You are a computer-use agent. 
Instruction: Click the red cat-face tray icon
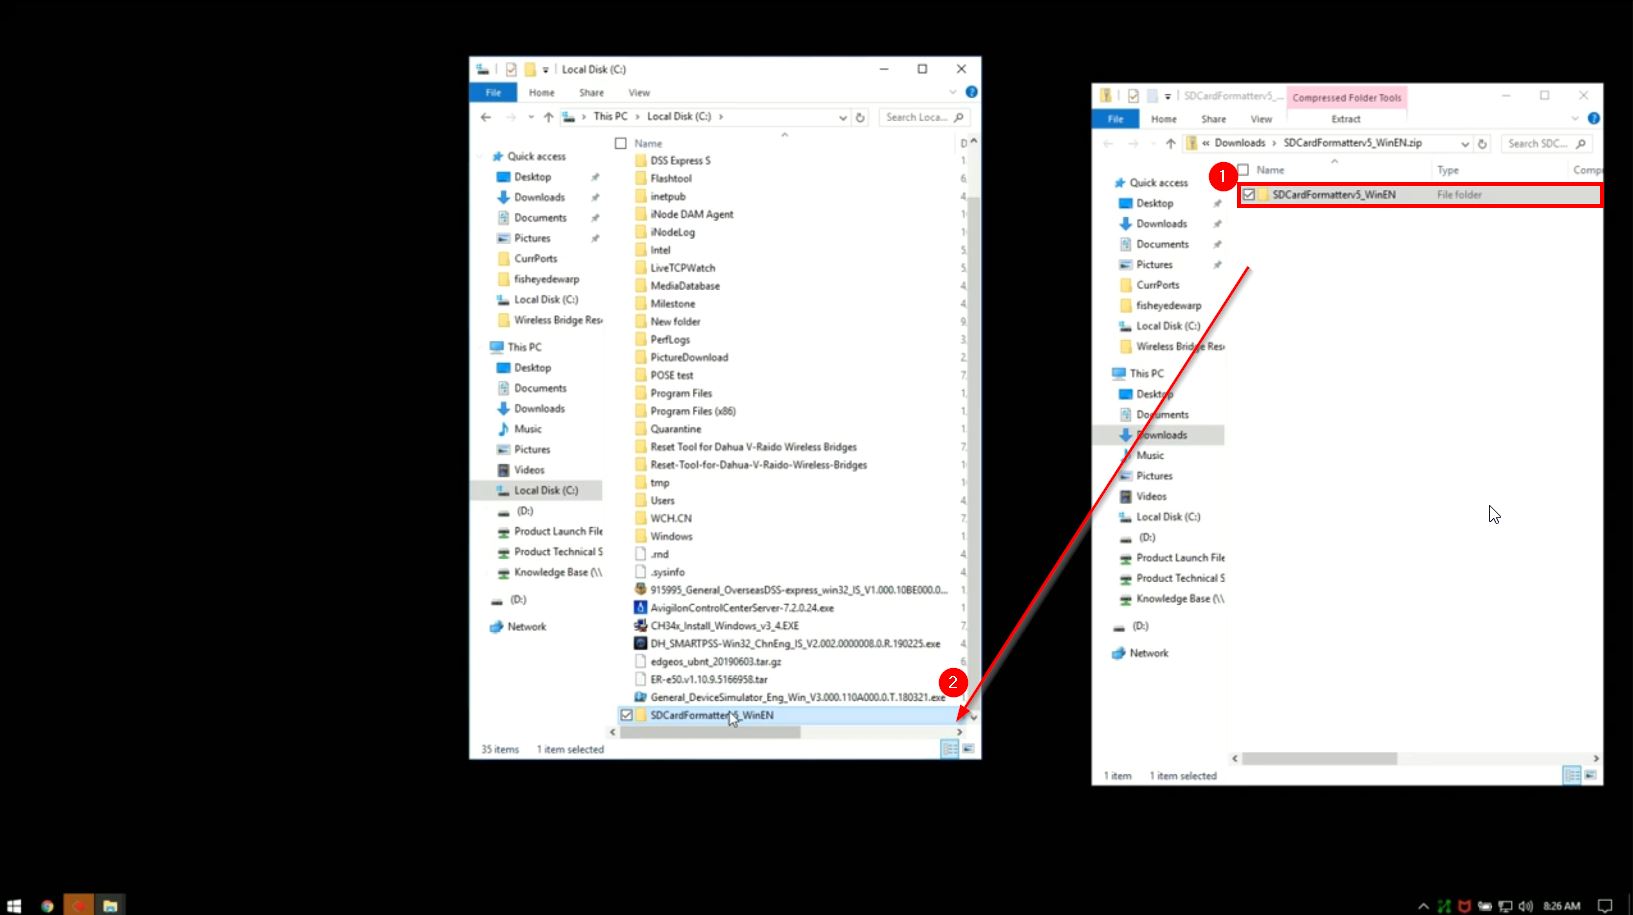1465,906
